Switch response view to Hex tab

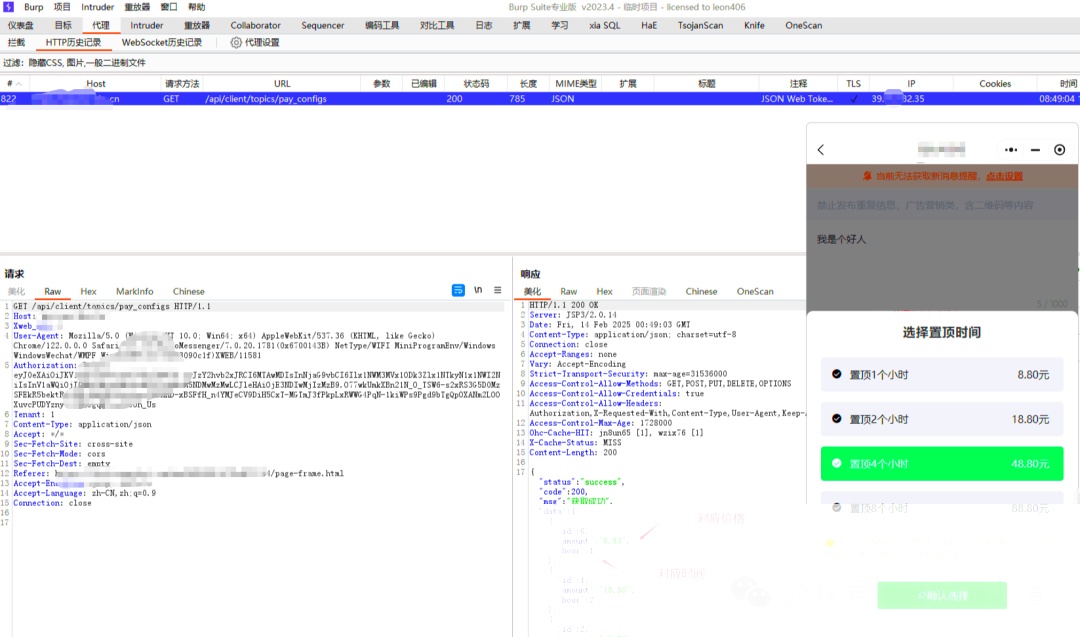604,292
